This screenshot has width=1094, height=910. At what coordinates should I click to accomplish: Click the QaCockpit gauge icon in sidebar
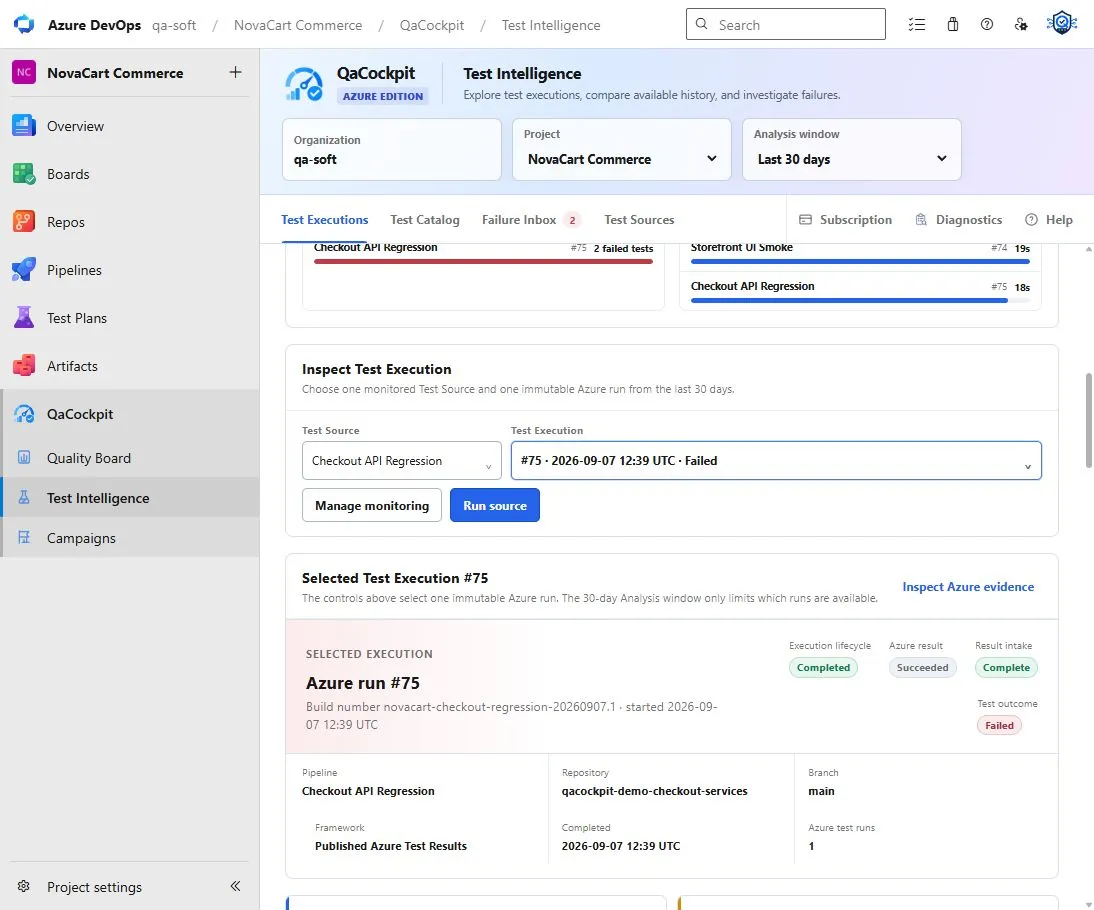(x=24, y=414)
